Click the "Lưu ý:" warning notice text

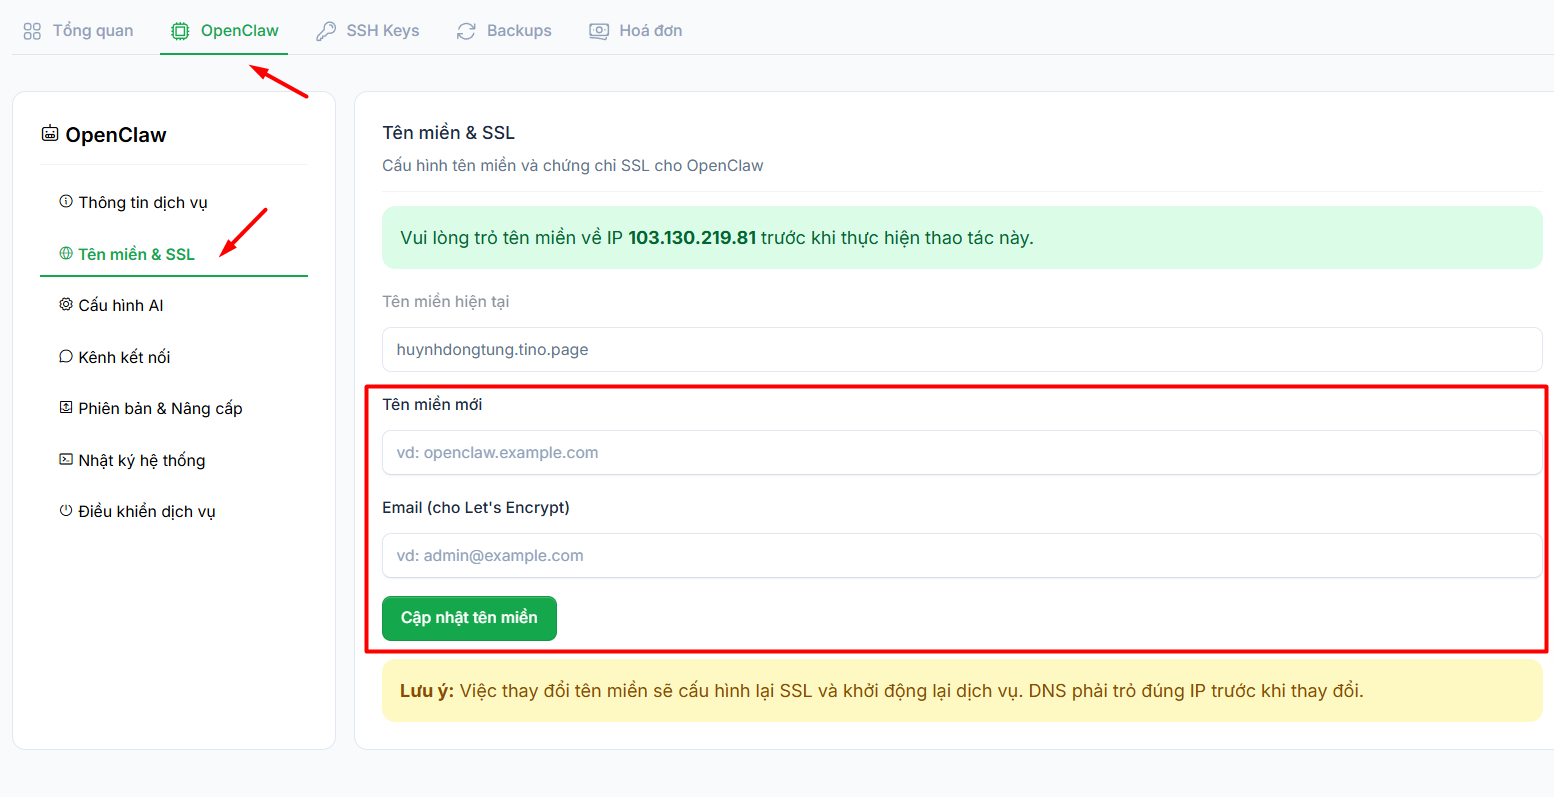882,691
